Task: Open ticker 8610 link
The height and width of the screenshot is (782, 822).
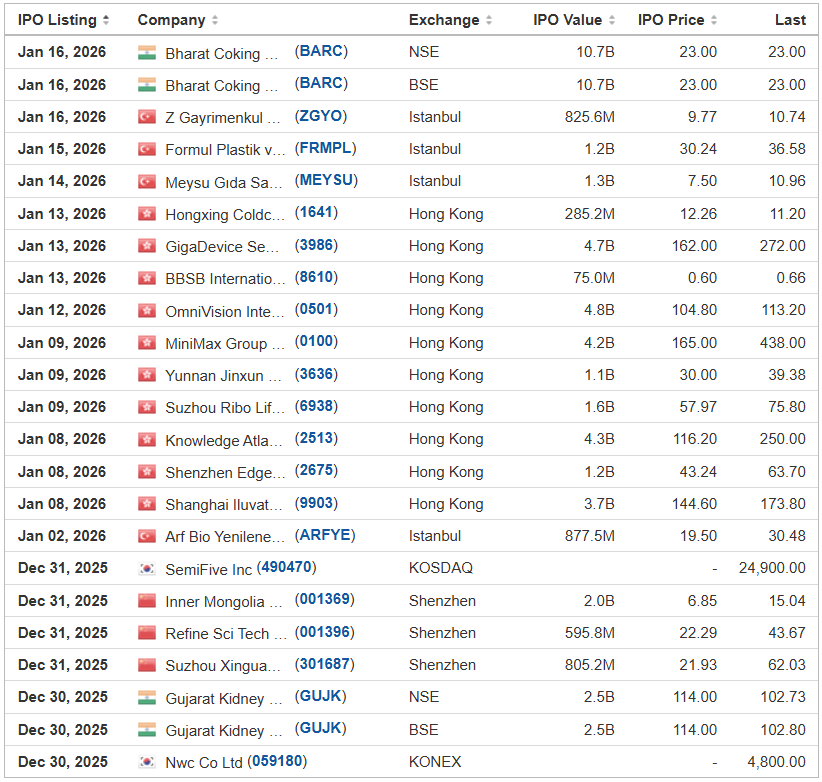Action: 316,277
